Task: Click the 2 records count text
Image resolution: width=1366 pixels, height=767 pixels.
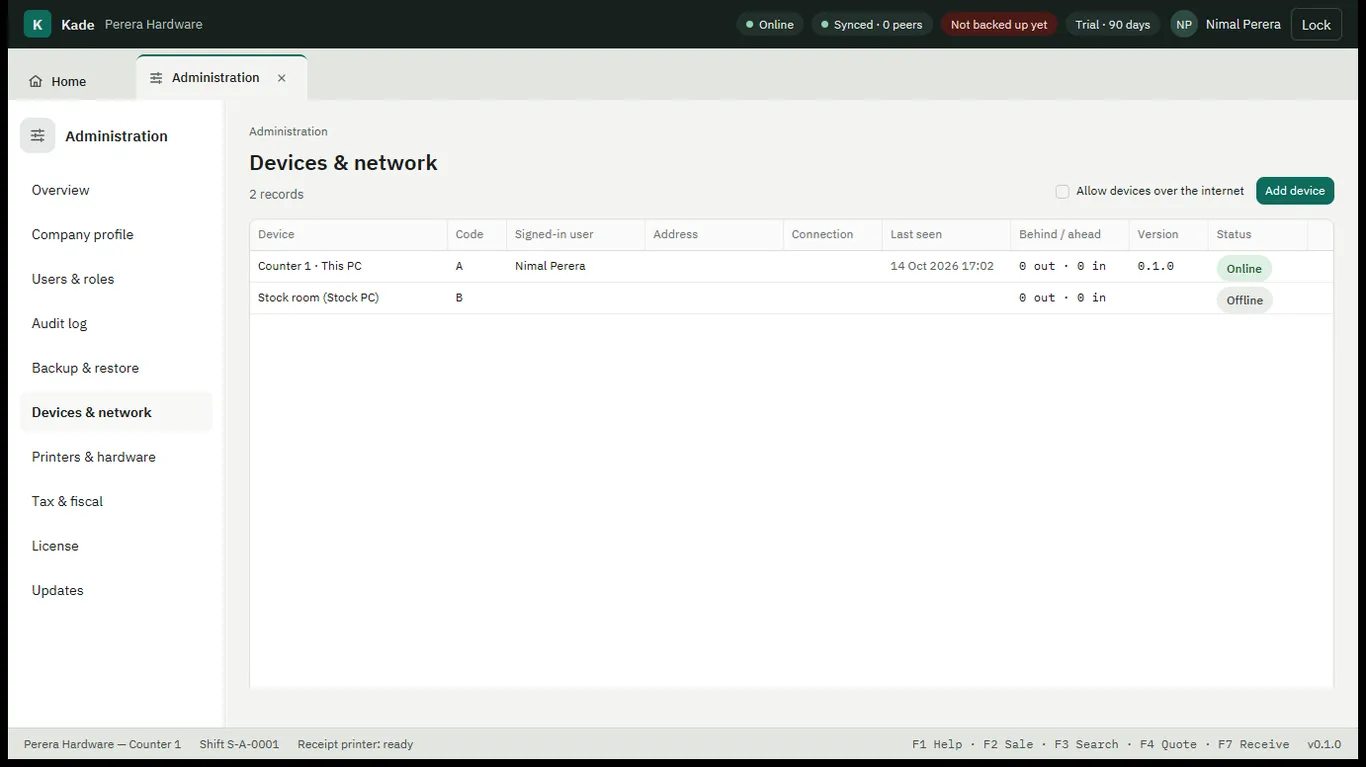Action: 276,194
